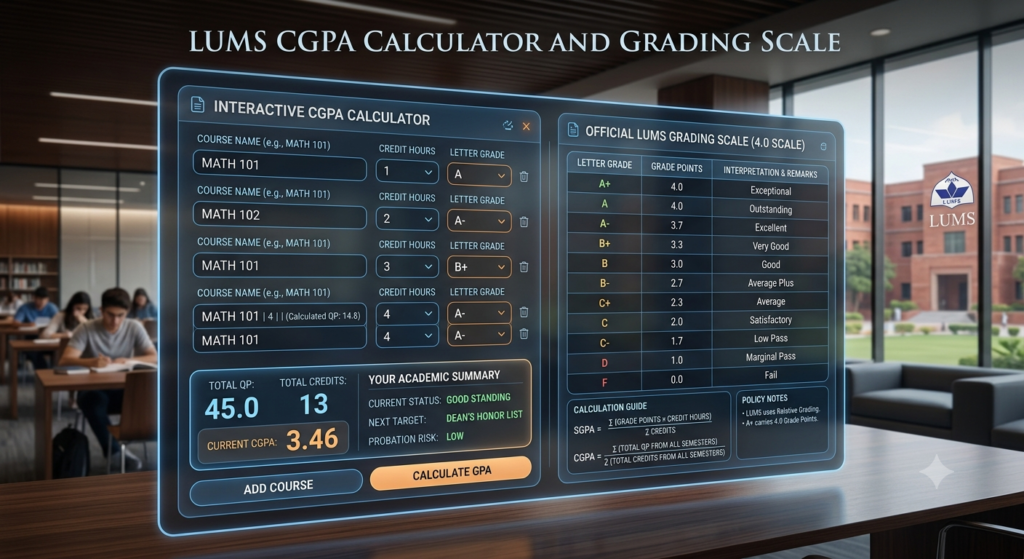The image size is (1024, 559).
Task: Click the 0.0 grade points cell
Action: [677, 379]
